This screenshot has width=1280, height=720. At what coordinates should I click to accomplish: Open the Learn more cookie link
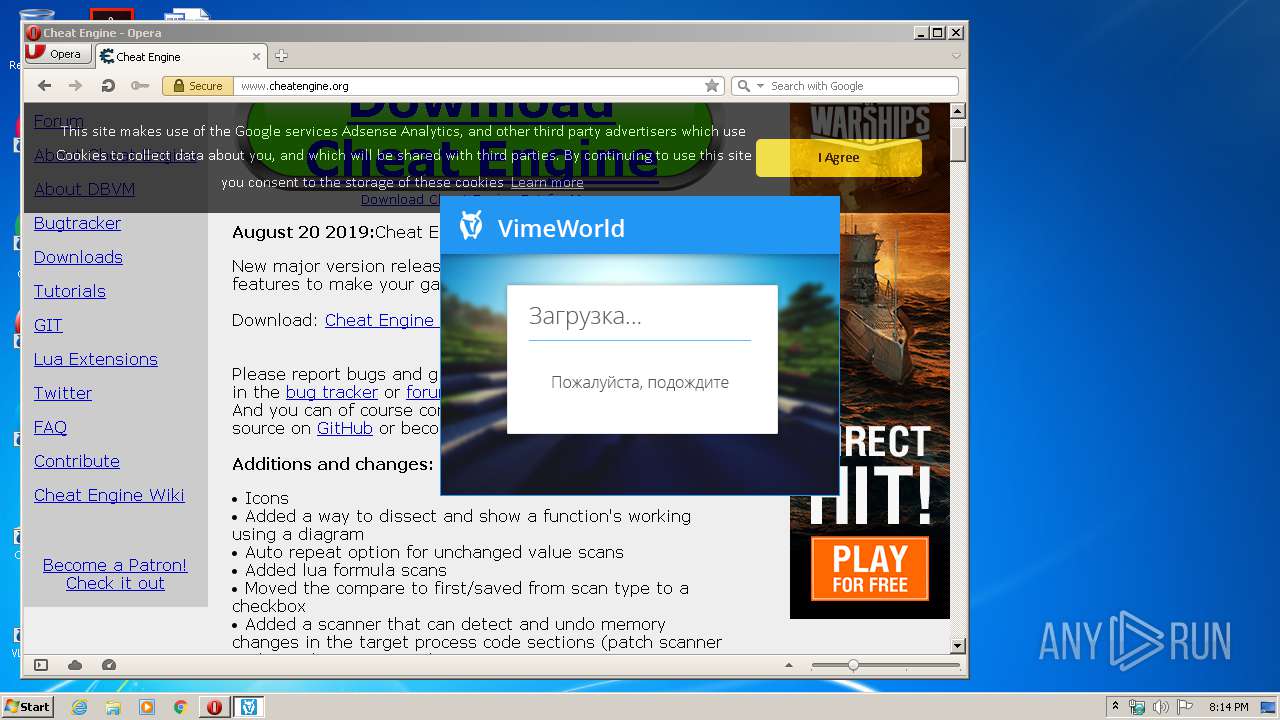tap(547, 182)
